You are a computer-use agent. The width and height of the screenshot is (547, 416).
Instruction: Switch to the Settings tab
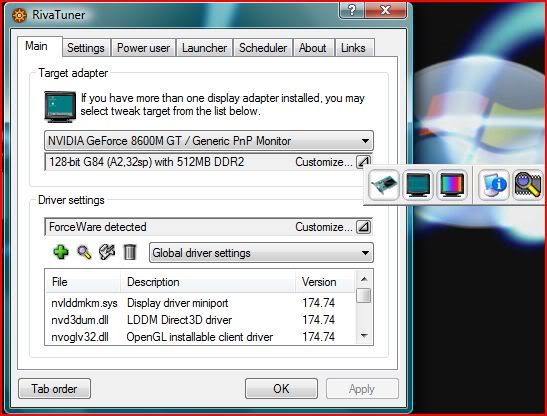(x=86, y=48)
